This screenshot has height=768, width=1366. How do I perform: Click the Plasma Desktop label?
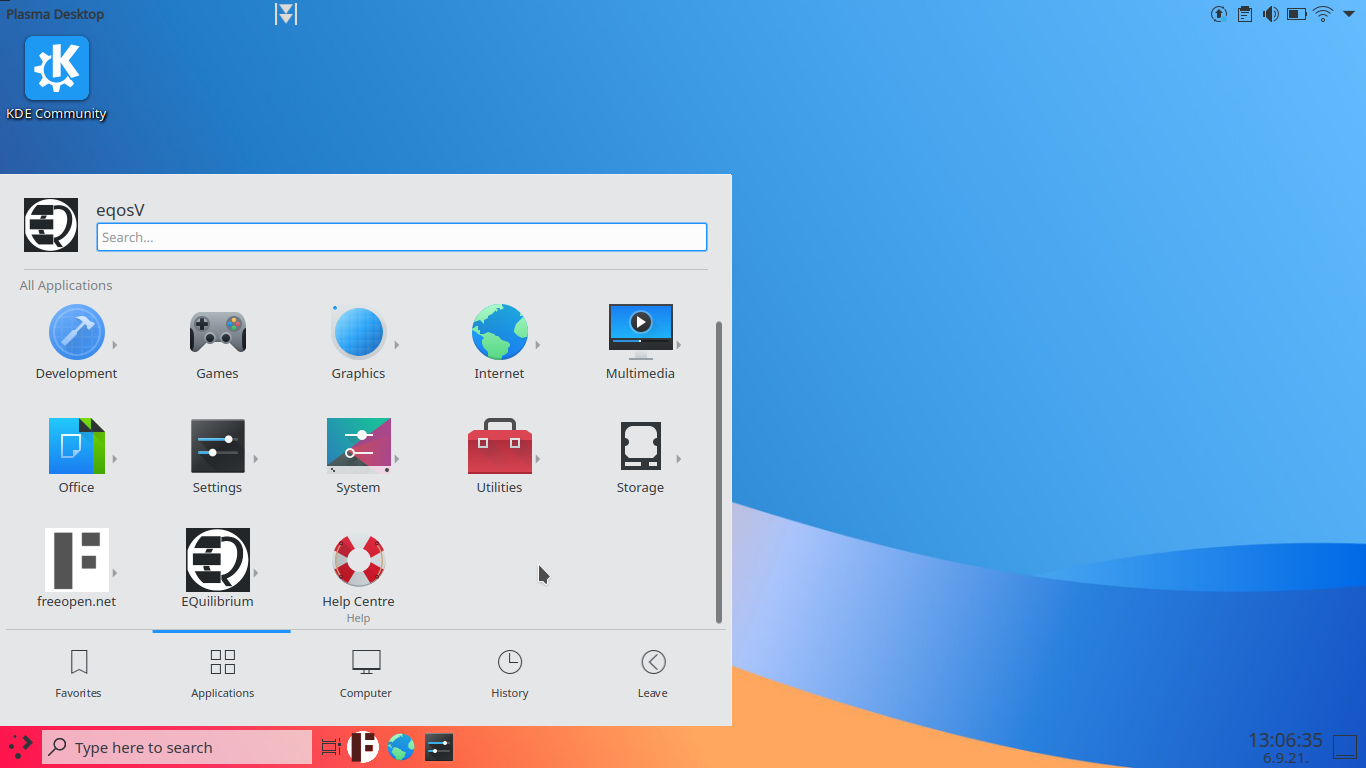[x=55, y=14]
